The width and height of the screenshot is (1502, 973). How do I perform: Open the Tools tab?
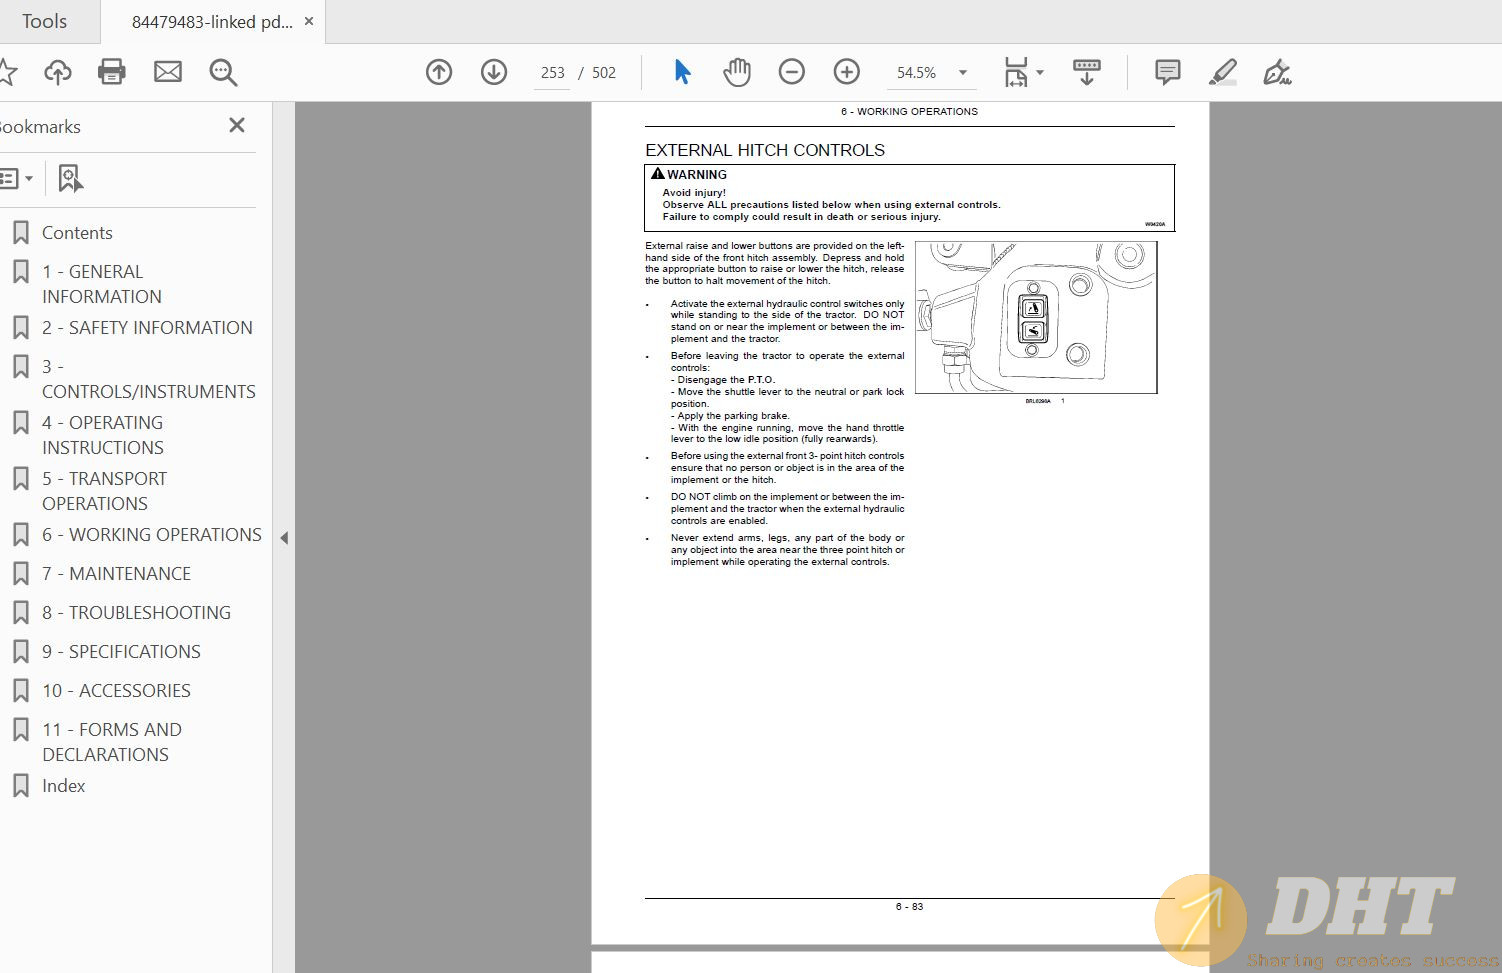click(44, 21)
